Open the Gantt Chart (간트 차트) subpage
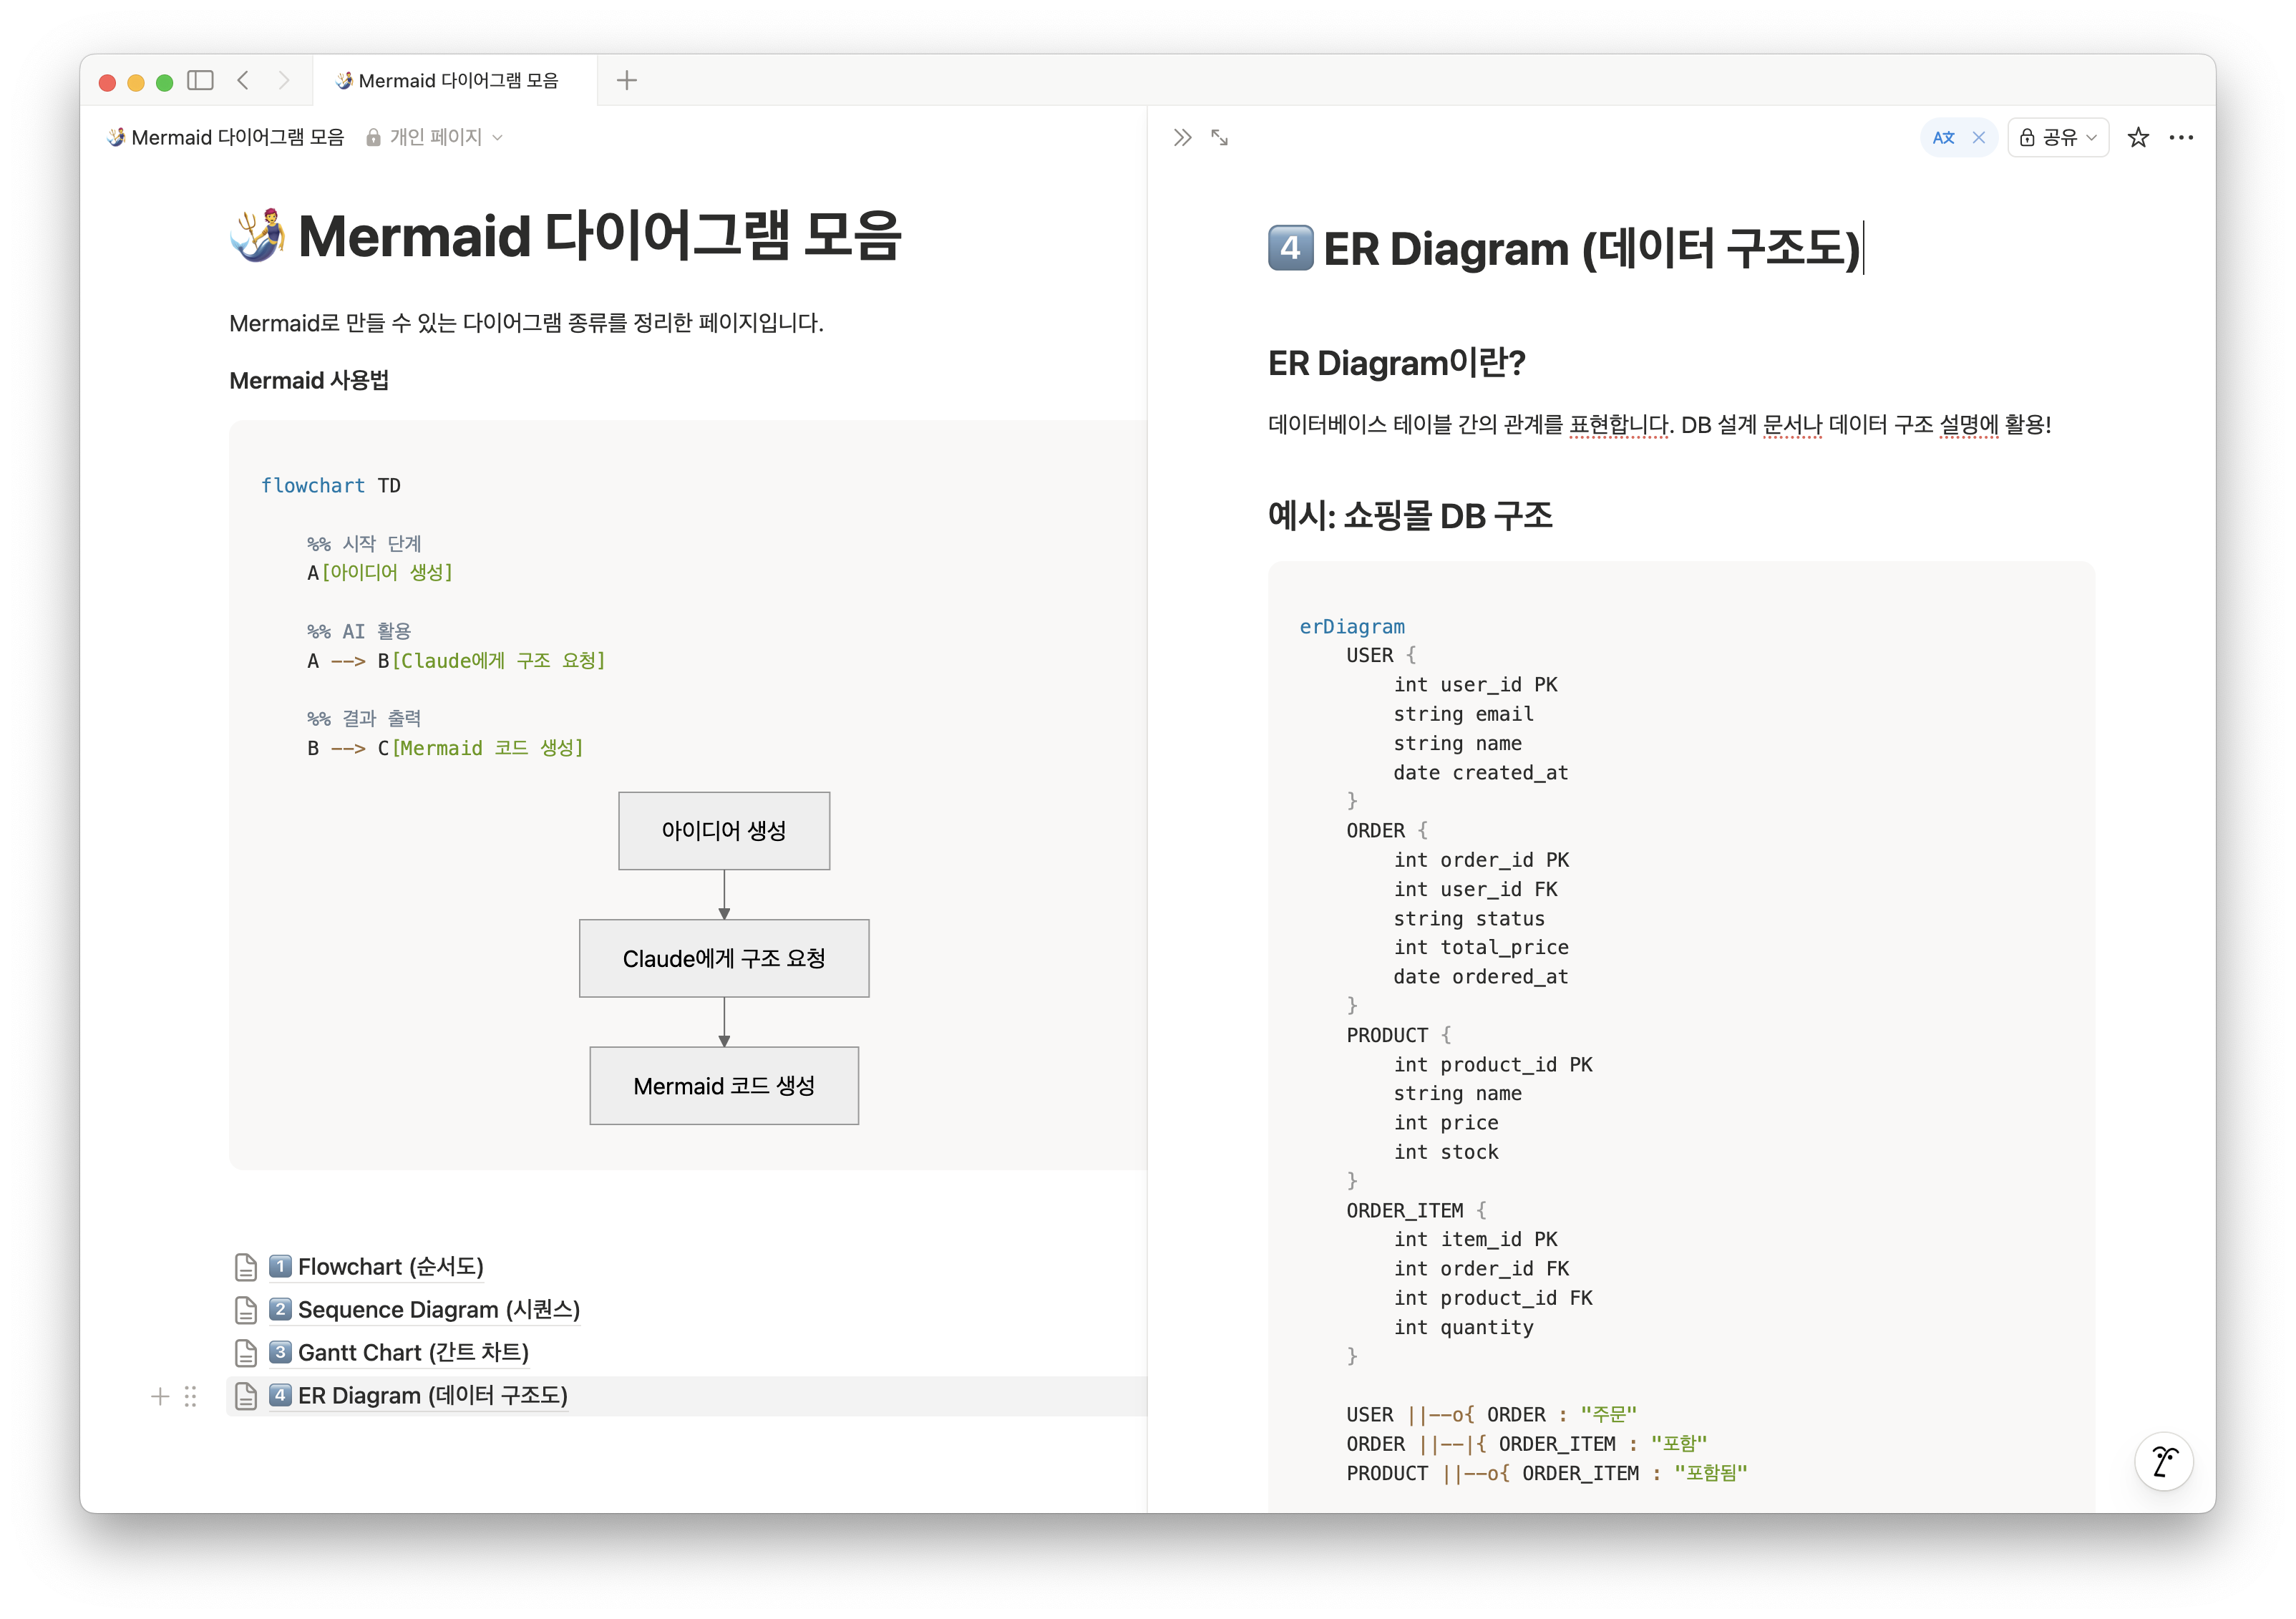This screenshot has height=1619, width=2296. (x=412, y=1352)
